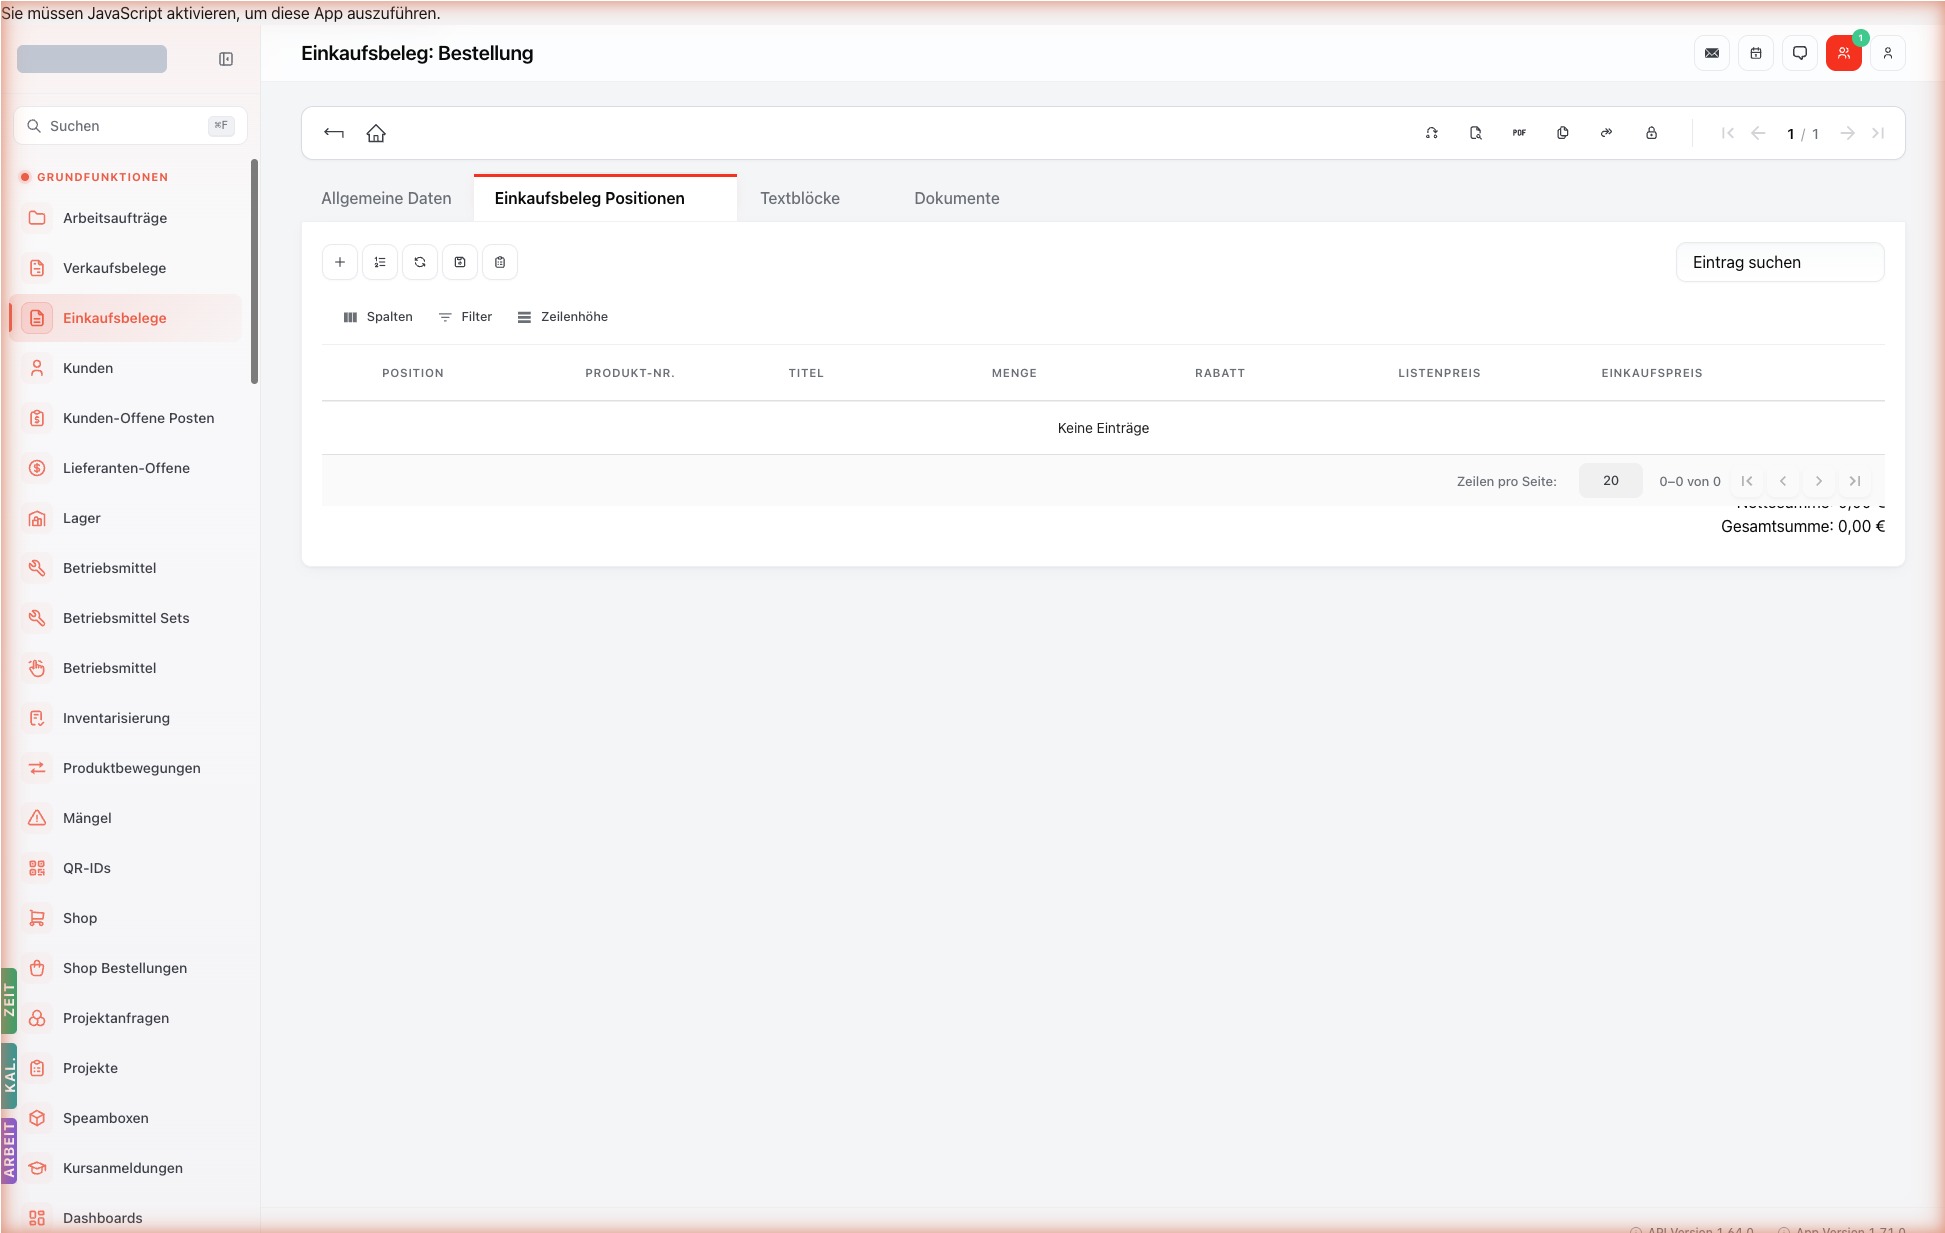The height and width of the screenshot is (1233, 1945).
Task: Go to the next record arrow
Action: pyautogui.click(x=1847, y=133)
